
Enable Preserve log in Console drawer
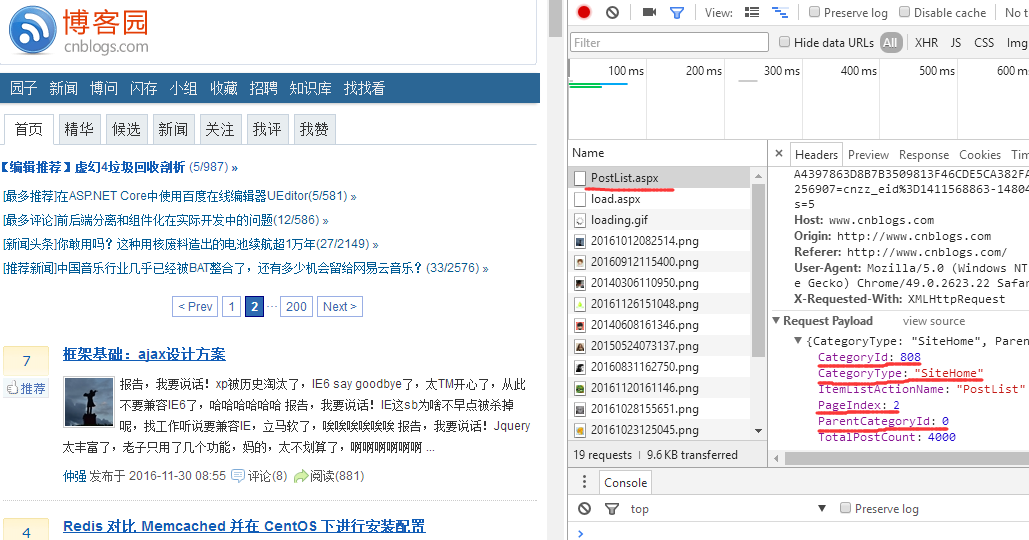(845, 508)
